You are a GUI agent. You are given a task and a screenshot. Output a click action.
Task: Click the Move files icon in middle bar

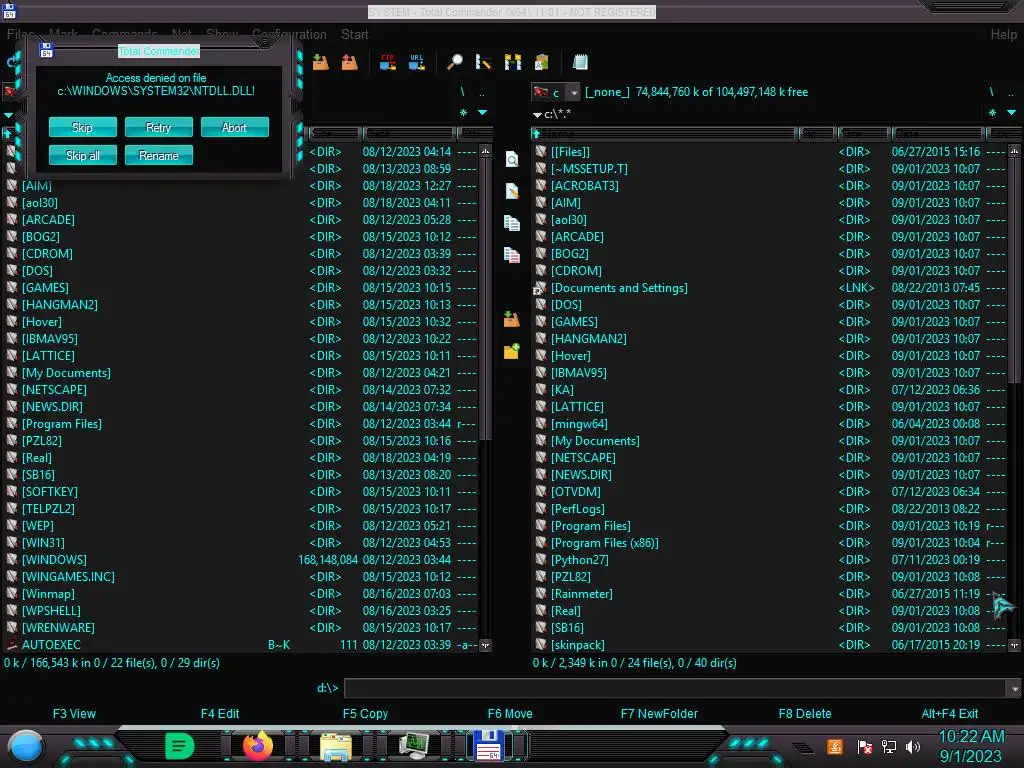point(512,255)
